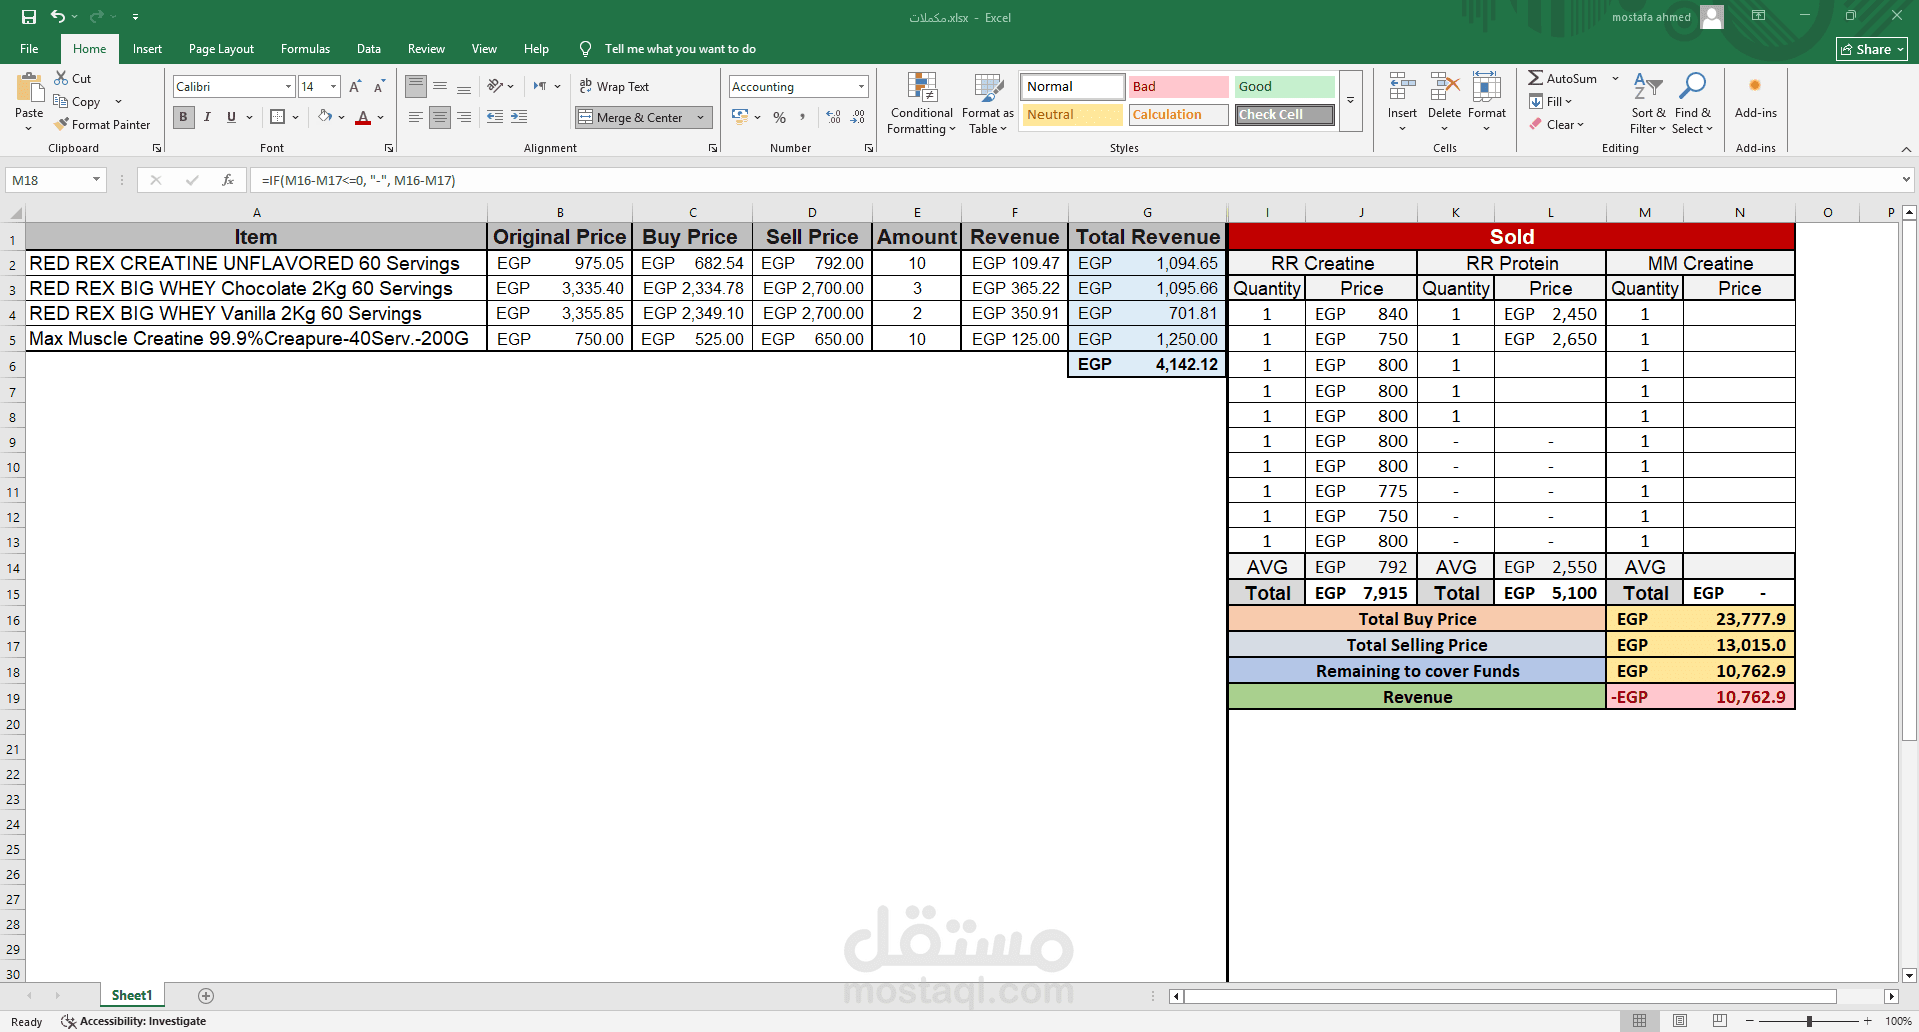Switch to the Data tab
1919x1032 pixels.
click(x=369, y=49)
